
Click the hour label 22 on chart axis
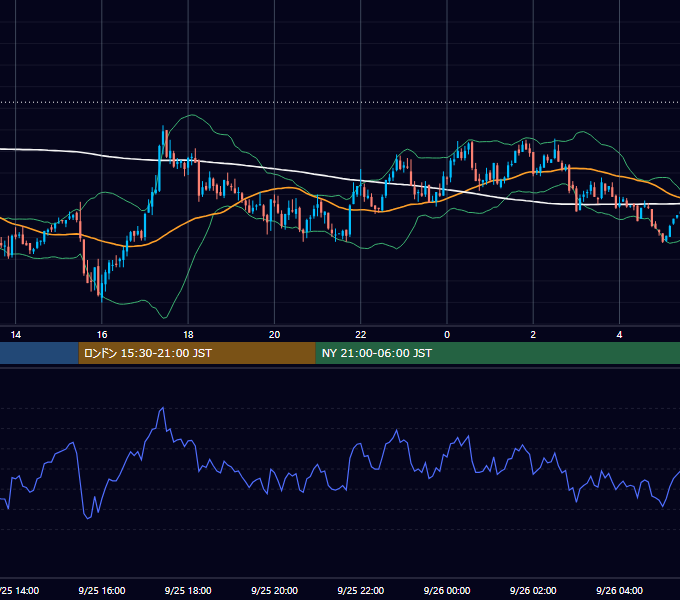point(360,335)
